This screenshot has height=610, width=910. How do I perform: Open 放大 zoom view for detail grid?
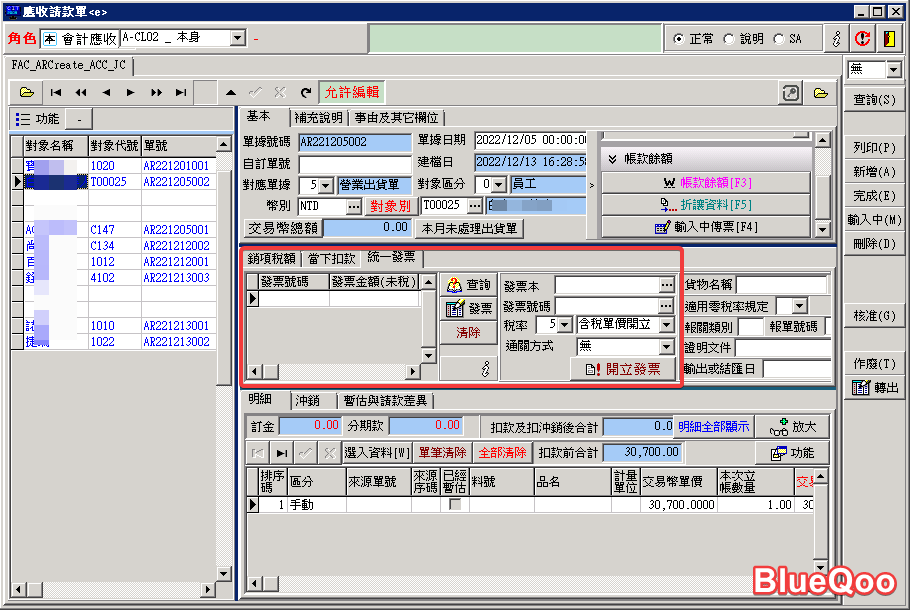pyautogui.click(x=793, y=426)
